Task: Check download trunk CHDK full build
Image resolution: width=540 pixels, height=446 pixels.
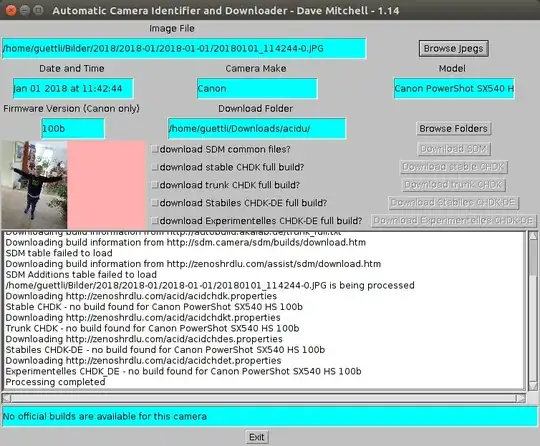Action: click(155, 185)
